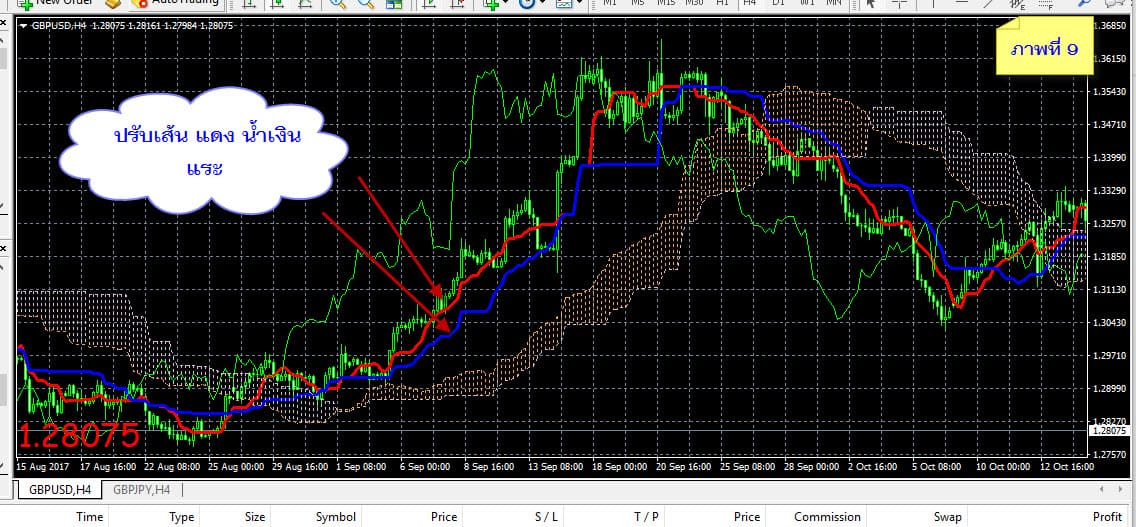Image resolution: width=1136 pixels, height=527 pixels.
Task: Select the Fibonacci retracement tool
Action: 1045,4
